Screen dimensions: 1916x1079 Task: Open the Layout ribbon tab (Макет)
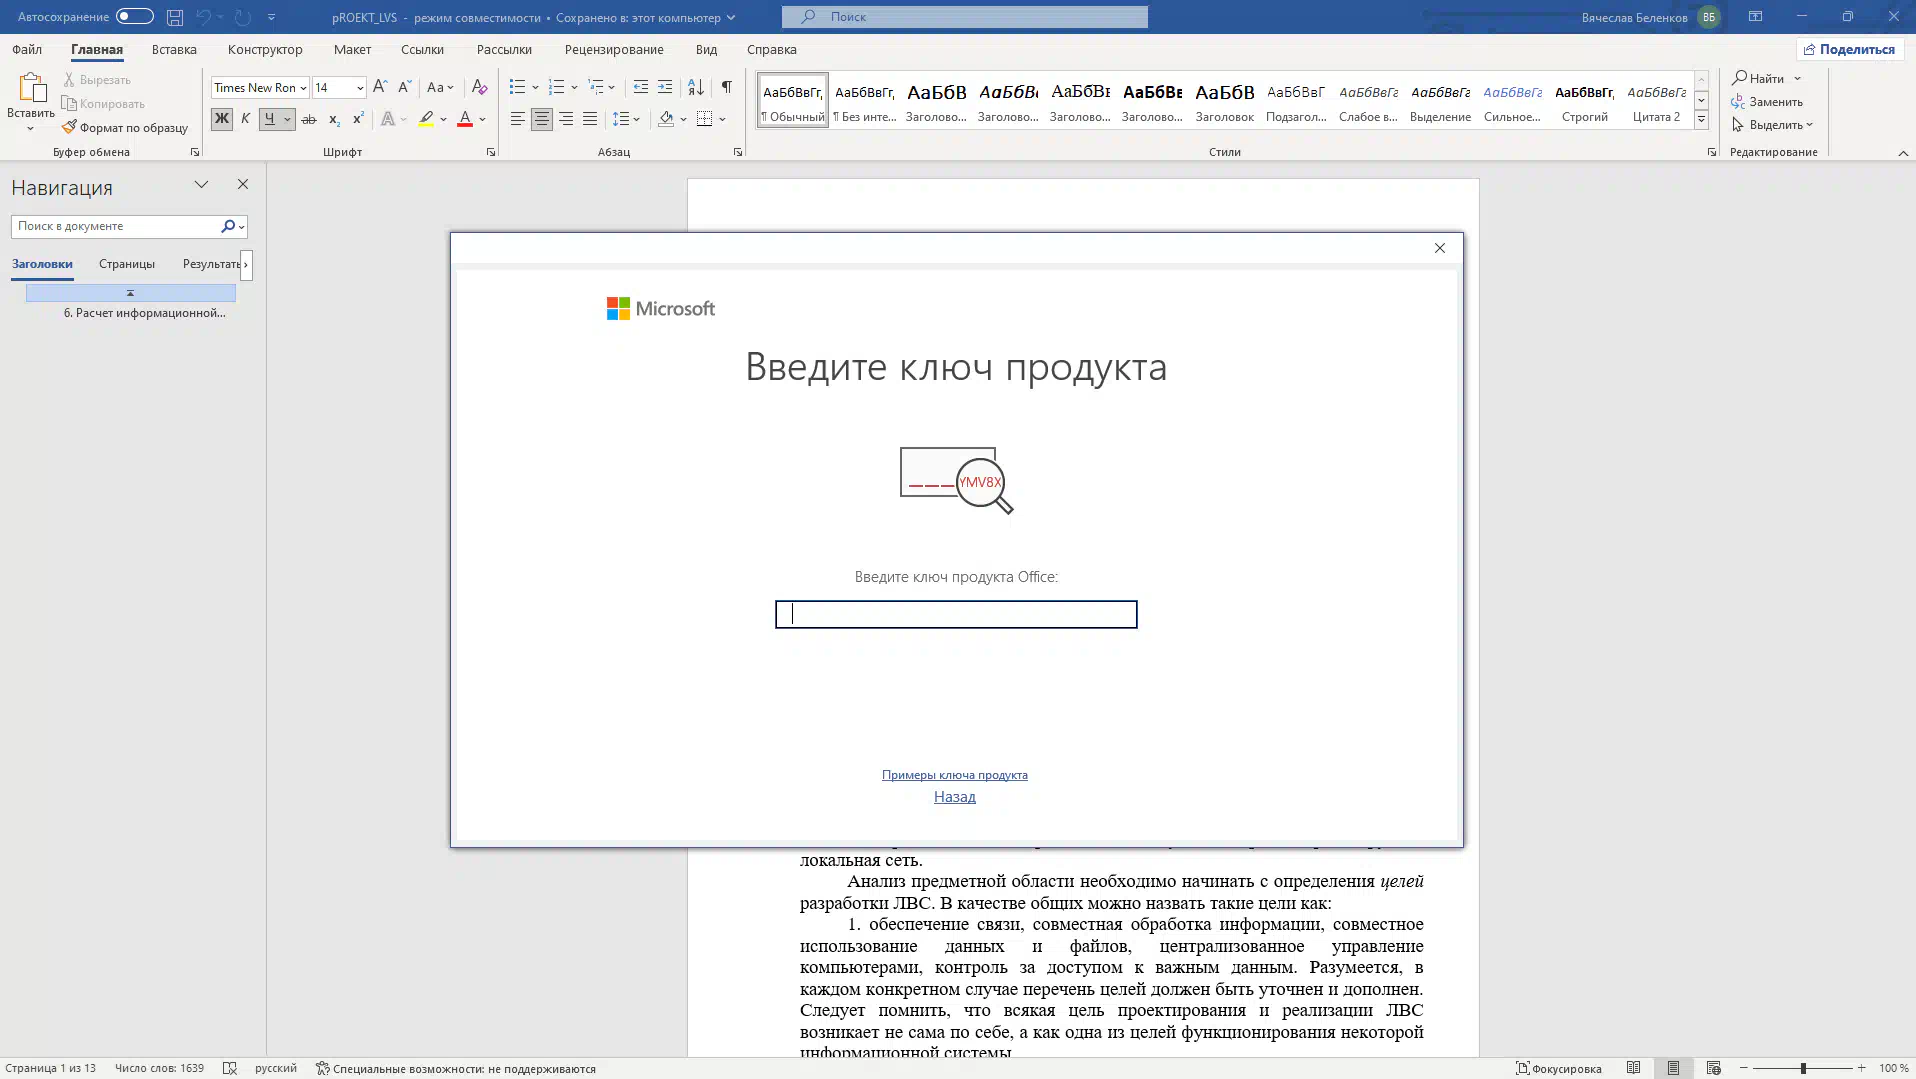(352, 49)
